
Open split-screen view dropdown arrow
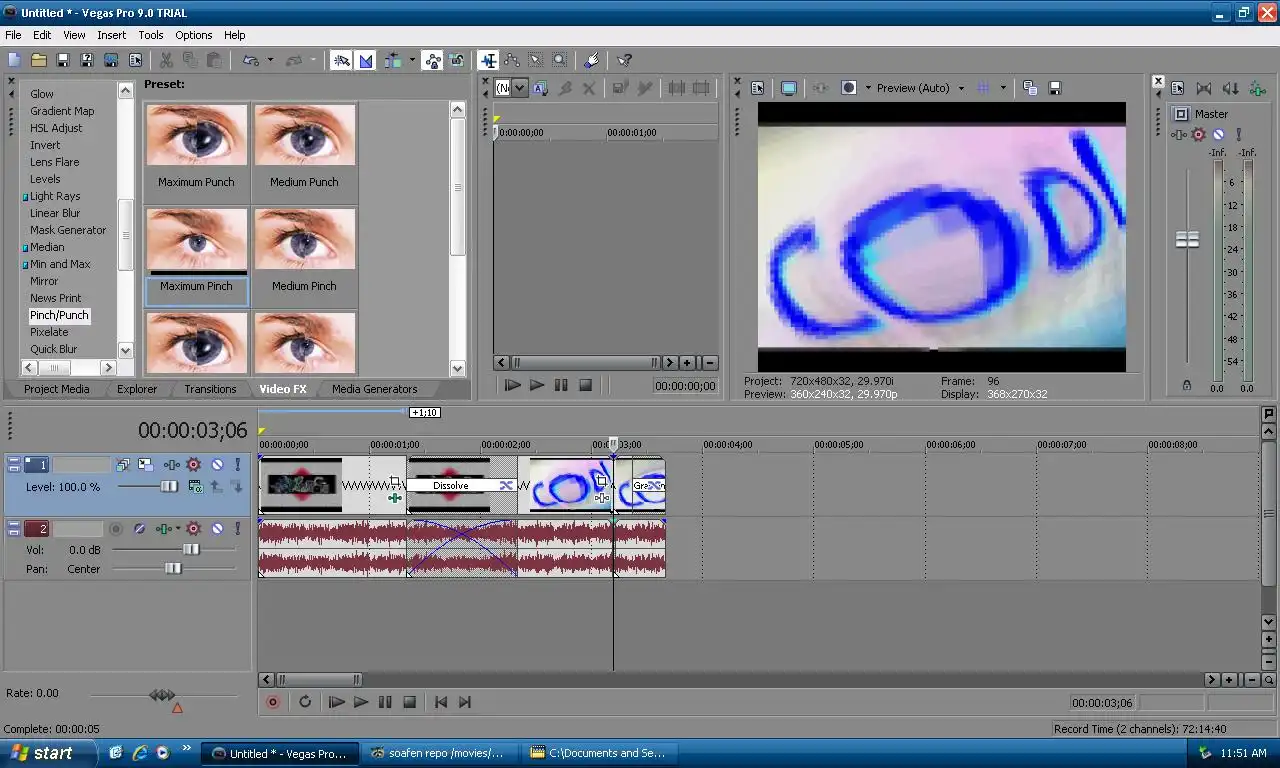click(x=868, y=88)
